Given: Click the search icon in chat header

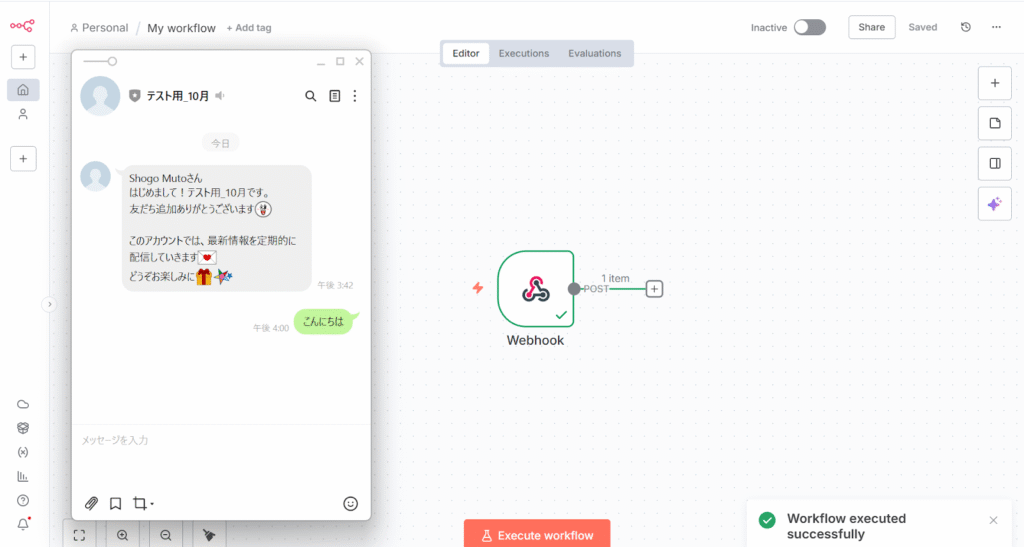Looking at the screenshot, I should pyautogui.click(x=310, y=96).
